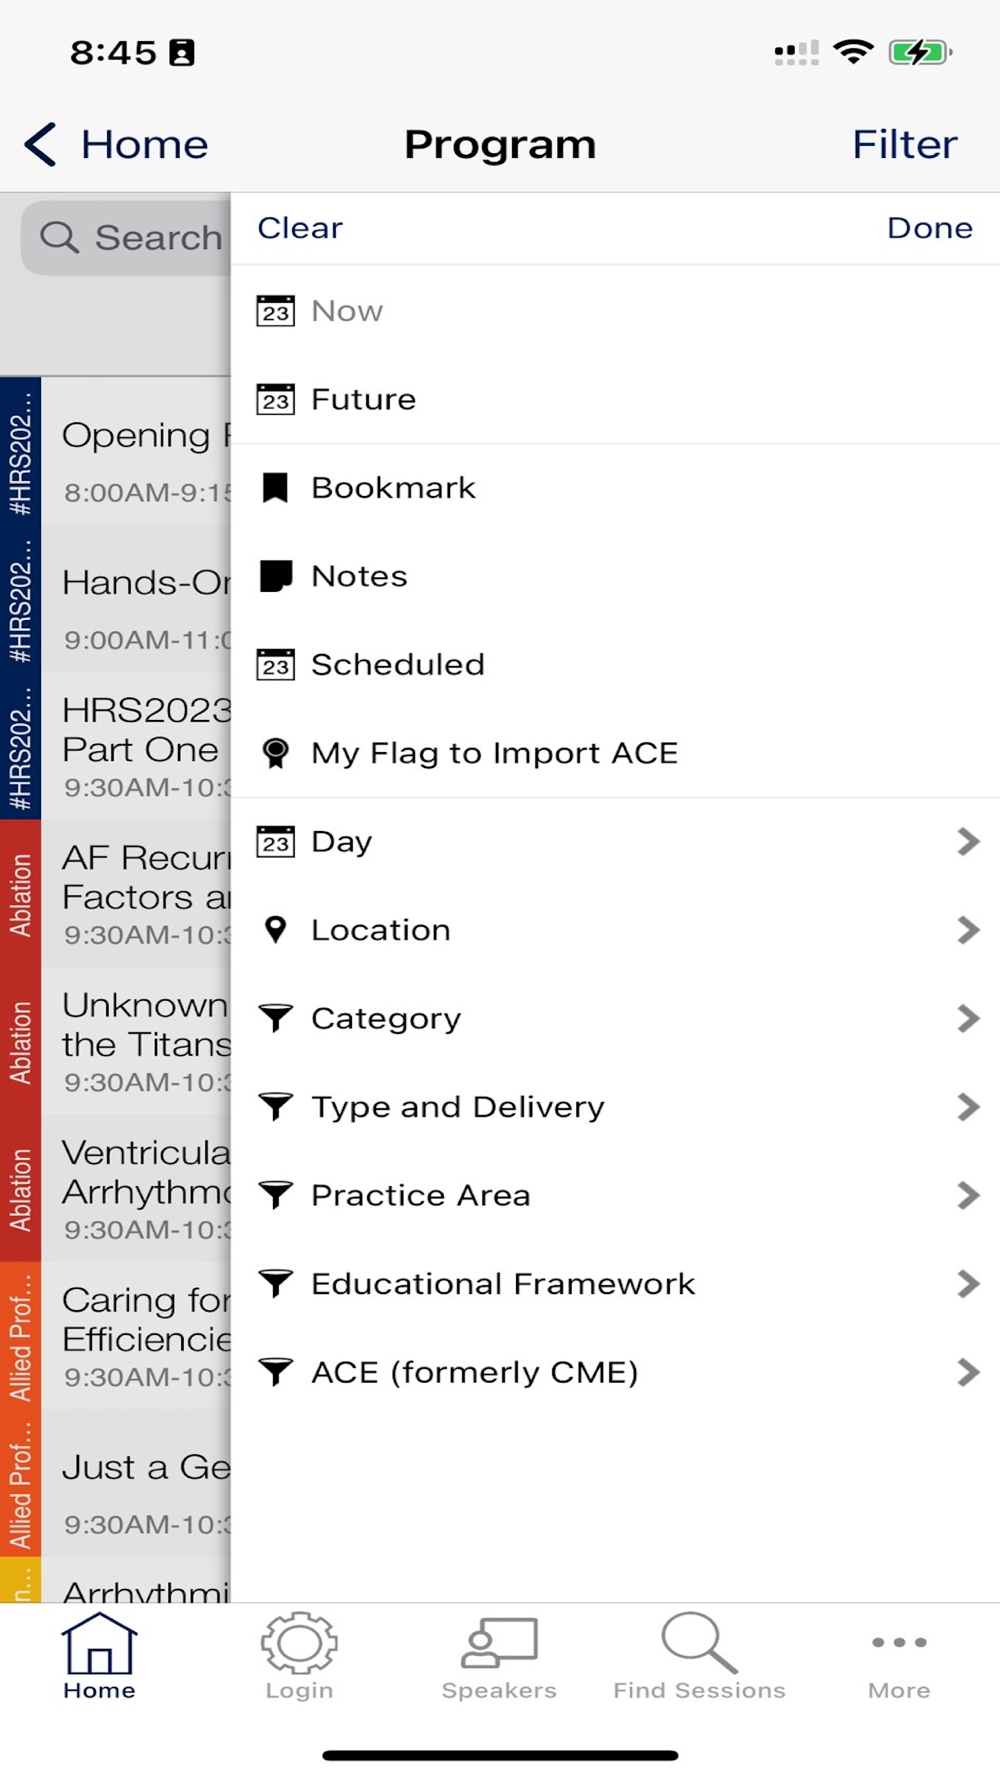
Task: Toggle the Now sessions filter
Action: [615, 311]
